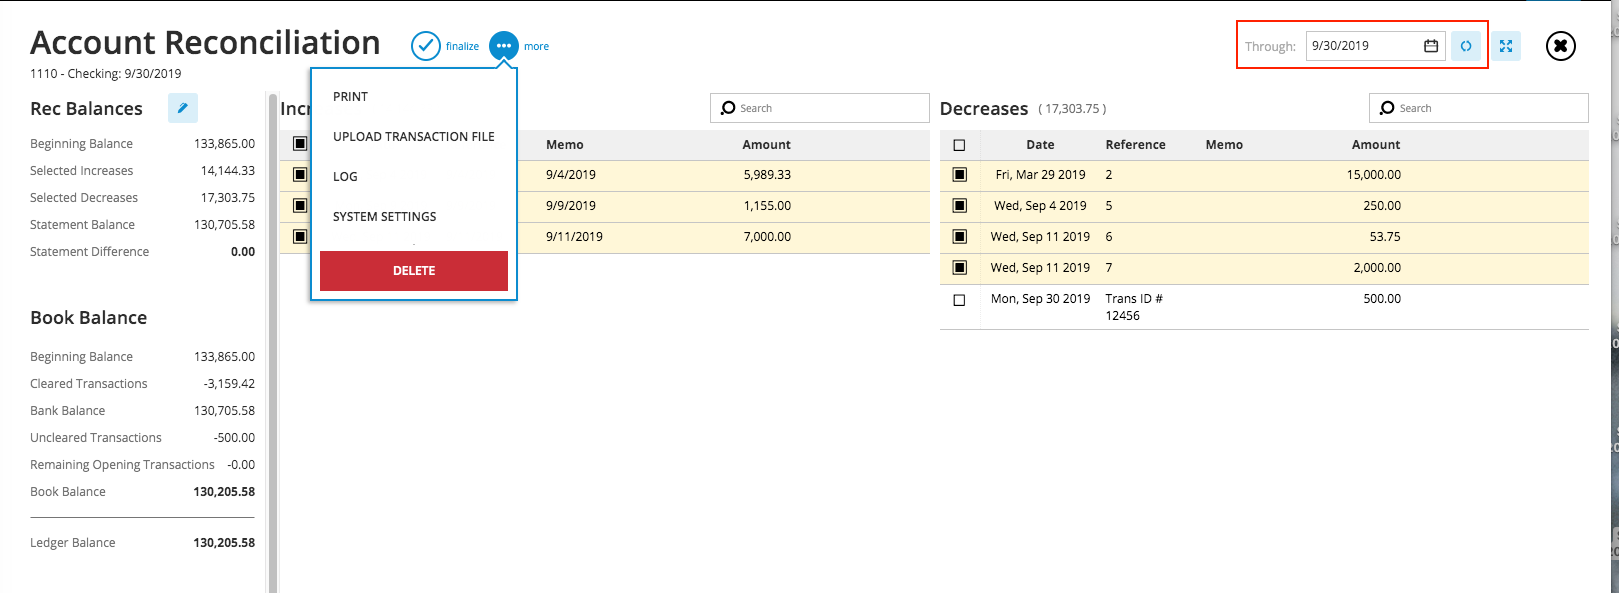Click the search icon in the Decreases search box
The height and width of the screenshot is (593, 1619).
pyautogui.click(x=1387, y=108)
